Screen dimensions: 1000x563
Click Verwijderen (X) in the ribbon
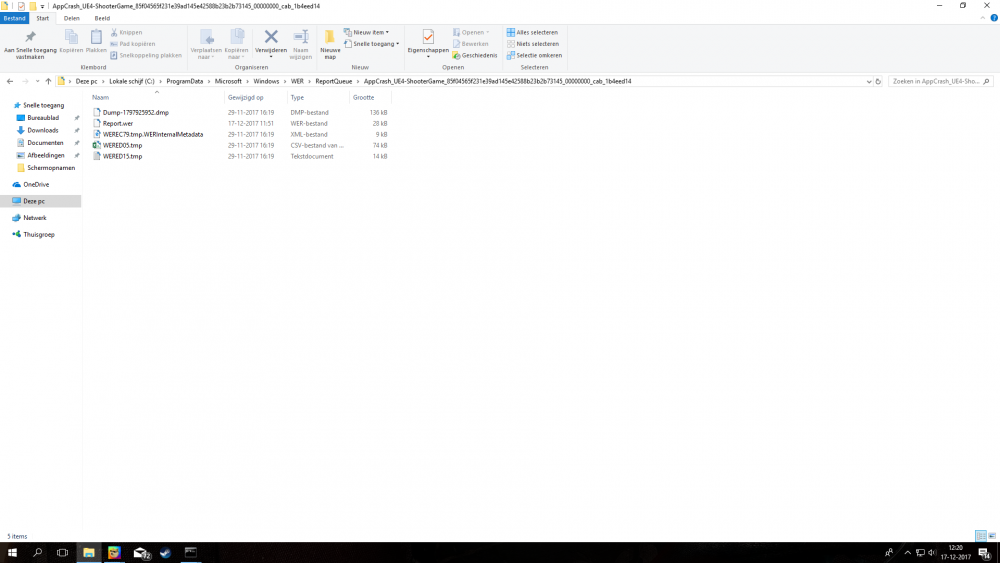(271, 41)
